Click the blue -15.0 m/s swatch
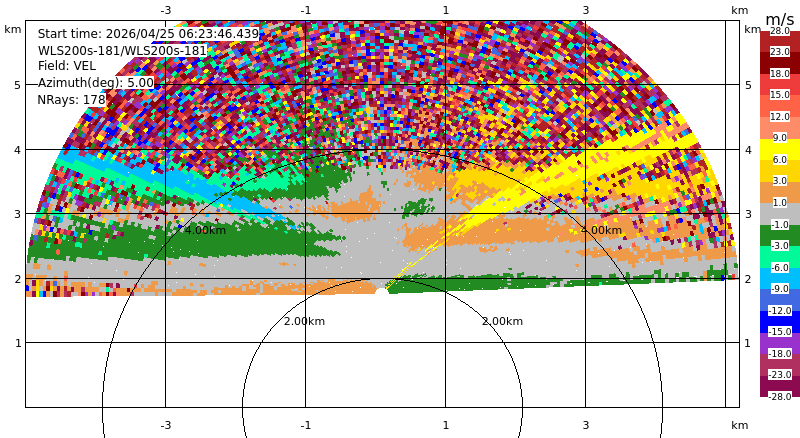 (780, 322)
